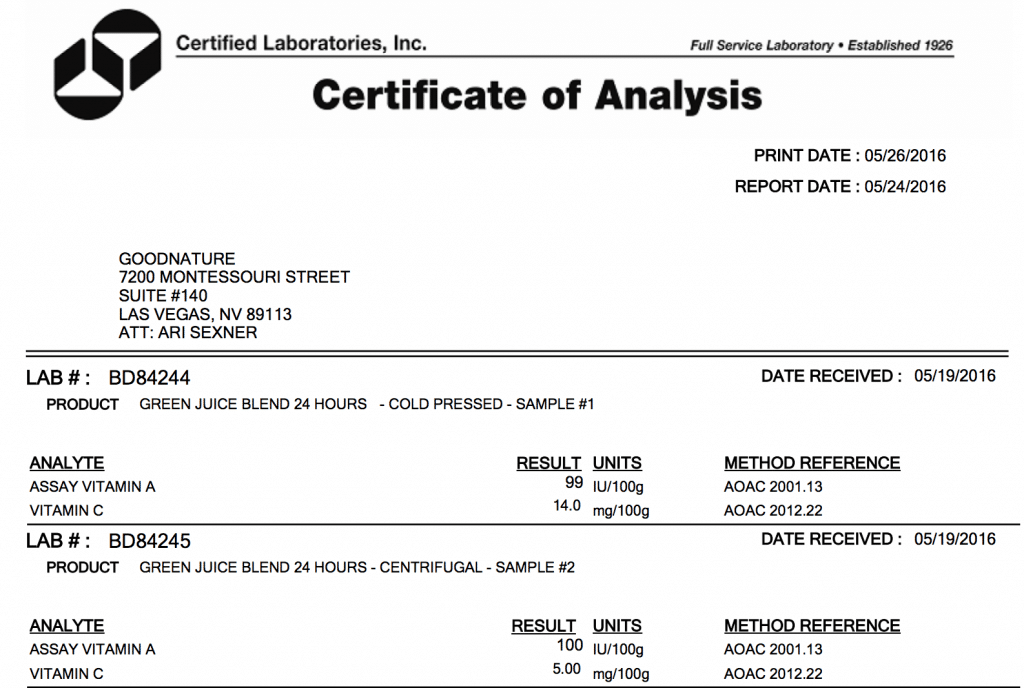This screenshot has width=1024, height=688.
Task: Select lab number BD84245
Action: (x=150, y=541)
